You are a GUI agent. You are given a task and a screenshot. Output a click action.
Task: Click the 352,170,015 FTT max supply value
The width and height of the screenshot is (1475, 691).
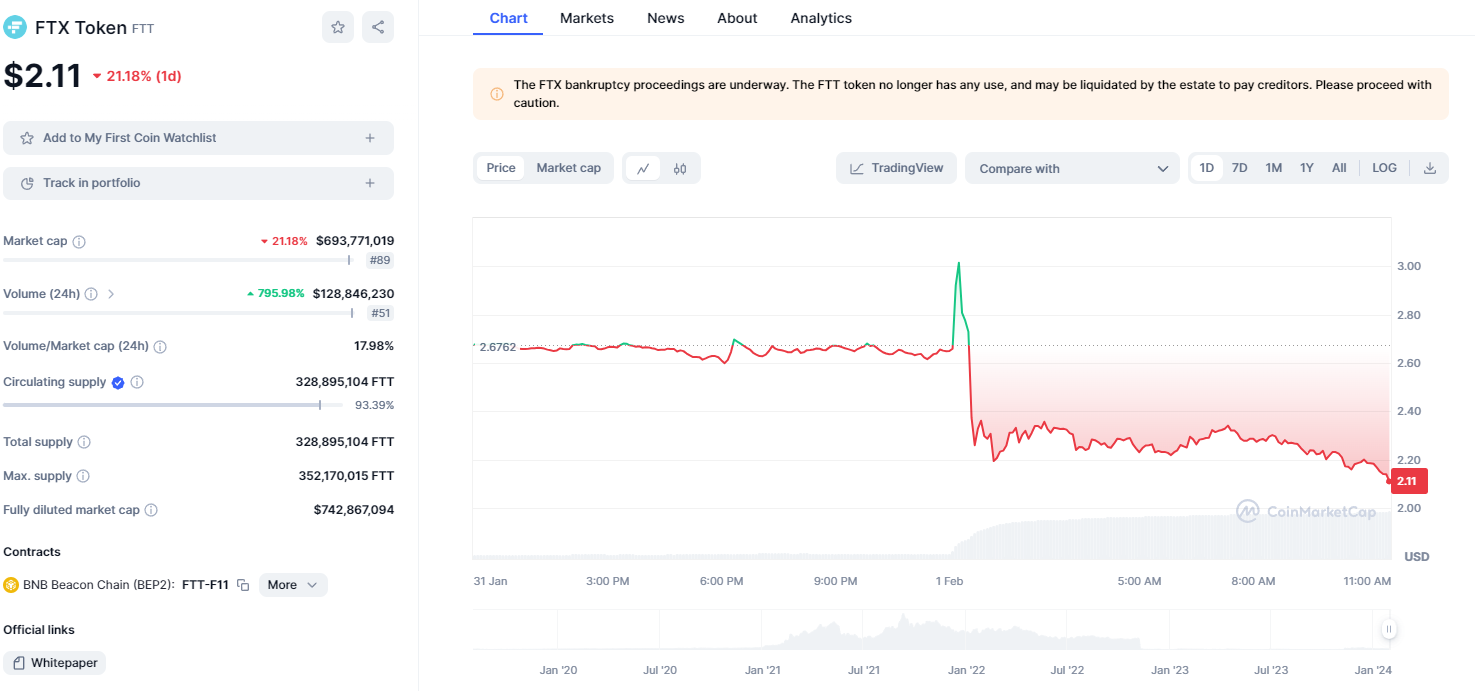[346, 476]
